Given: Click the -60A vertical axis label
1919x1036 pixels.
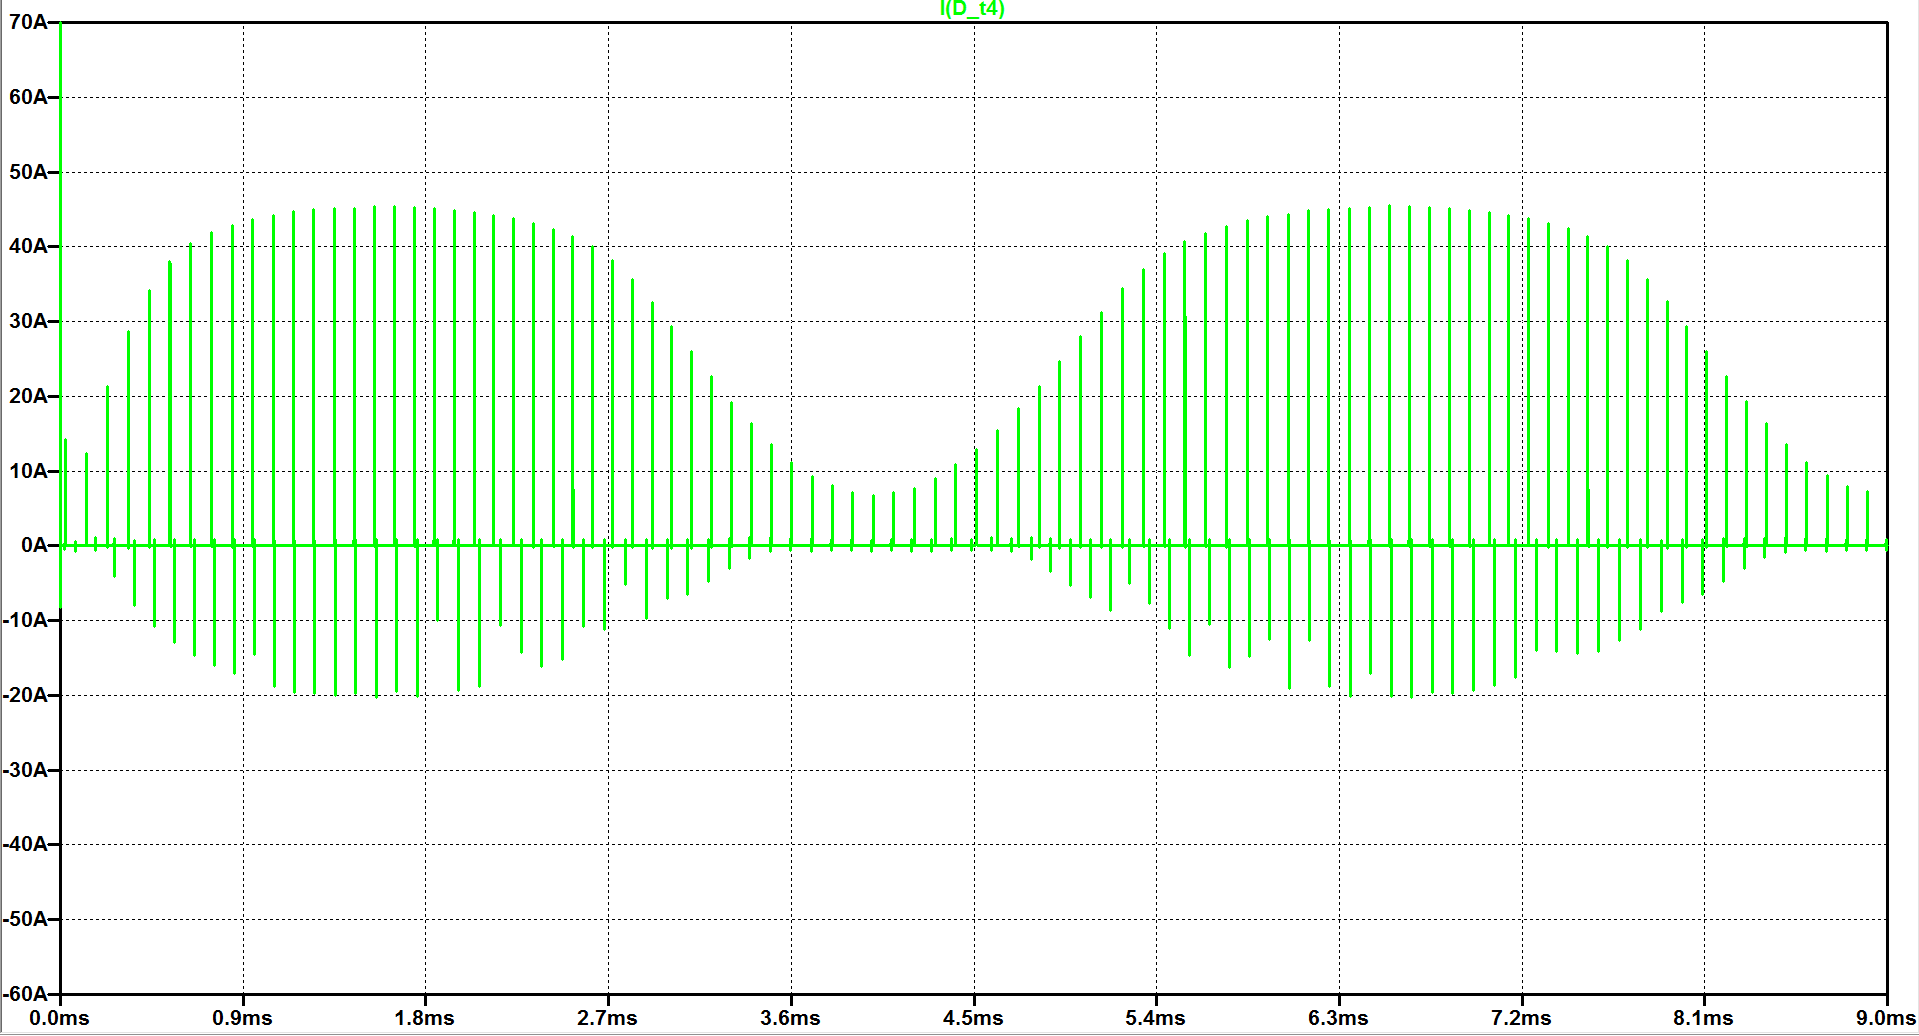Looking at the screenshot, I should (25, 994).
